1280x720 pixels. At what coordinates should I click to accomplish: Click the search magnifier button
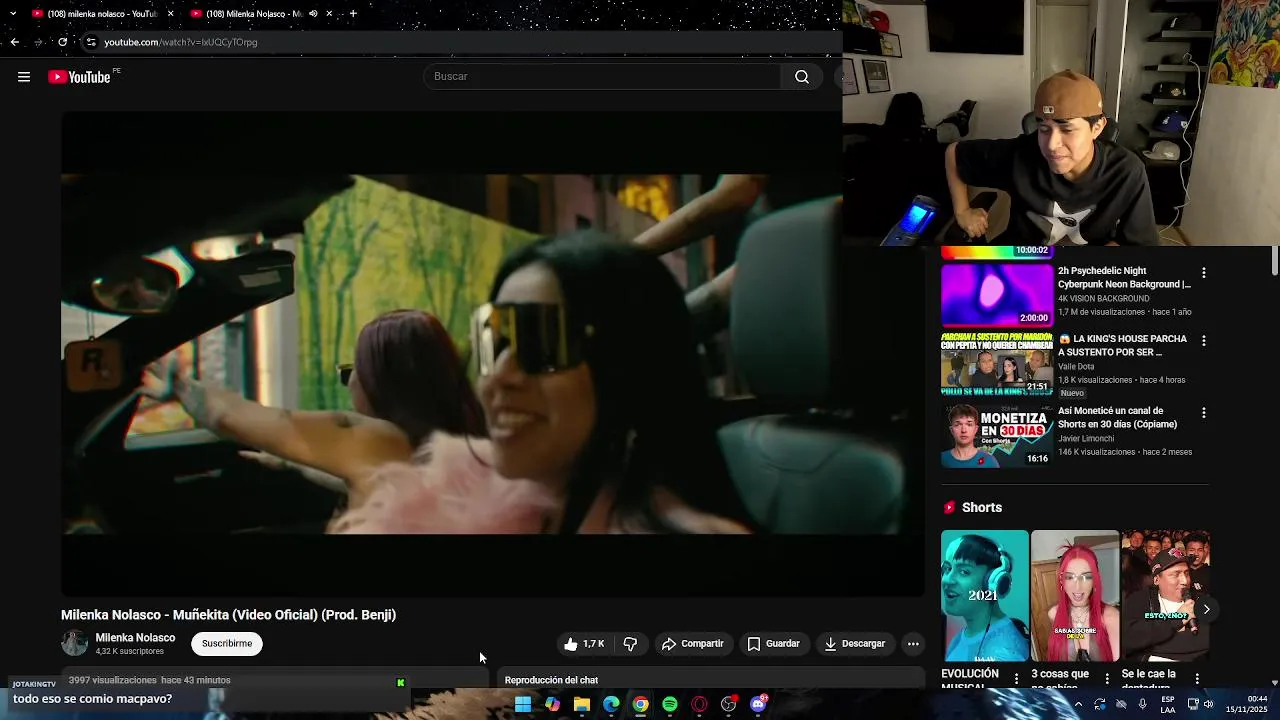click(802, 77)
